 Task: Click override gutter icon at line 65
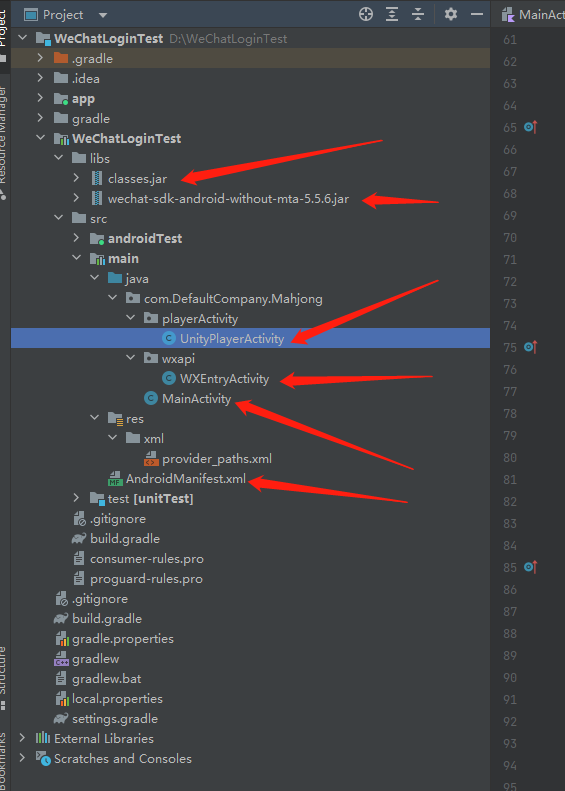[530, 128]
